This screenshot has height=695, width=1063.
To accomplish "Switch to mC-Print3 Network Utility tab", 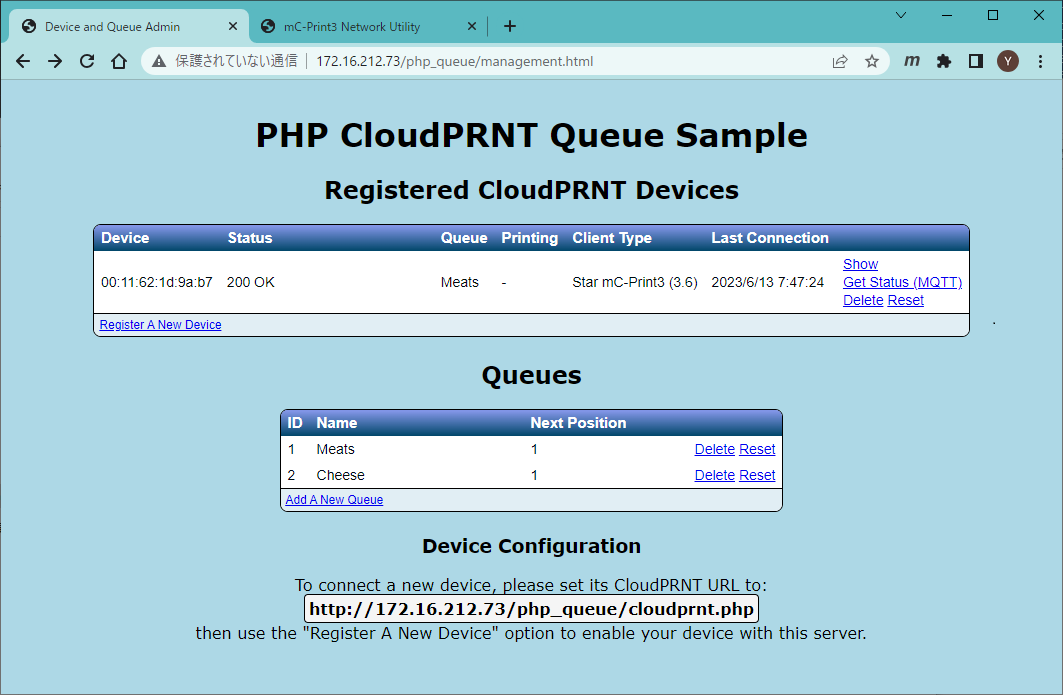I will tap(366, 27).
